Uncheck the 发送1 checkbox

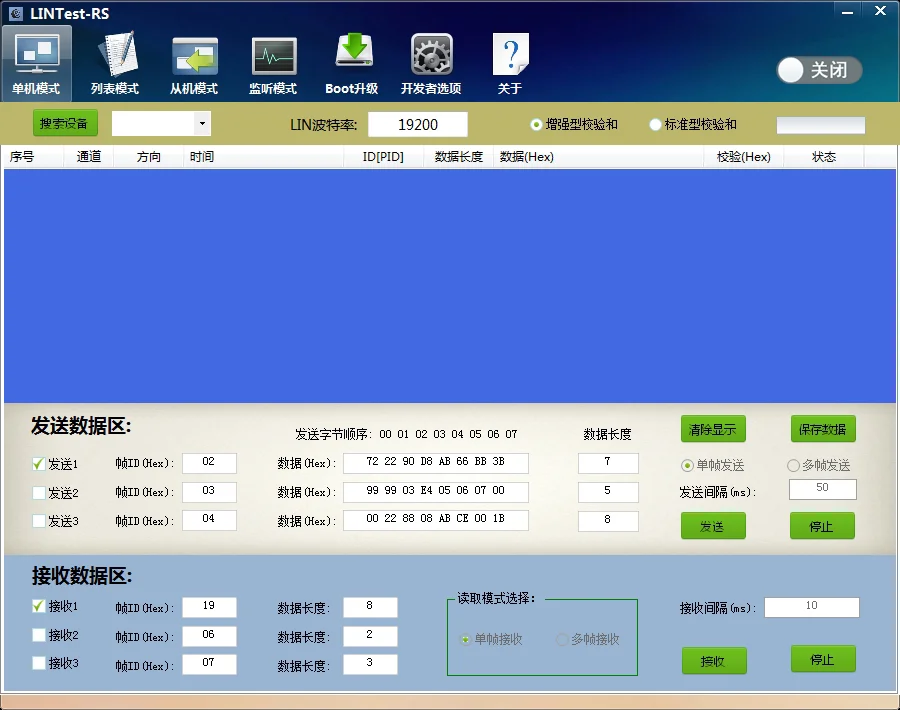[39, 464]
